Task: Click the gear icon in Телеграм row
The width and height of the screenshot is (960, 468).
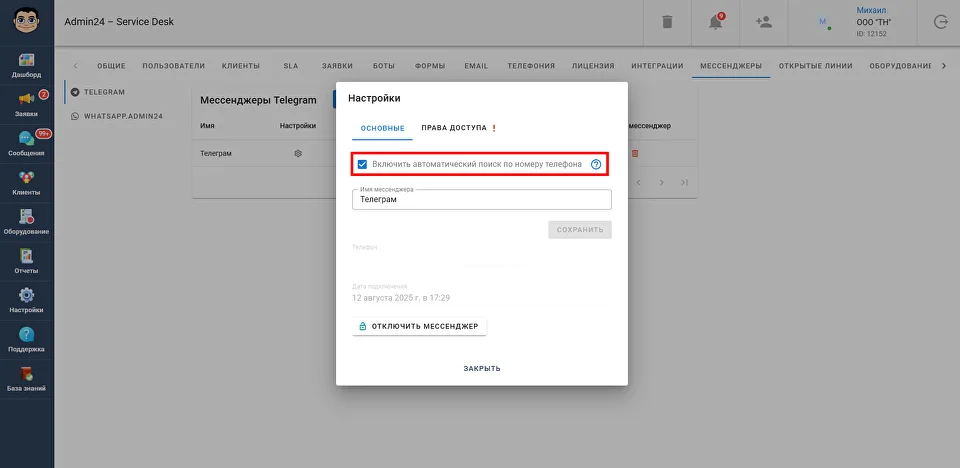Action: coord(298,153)
